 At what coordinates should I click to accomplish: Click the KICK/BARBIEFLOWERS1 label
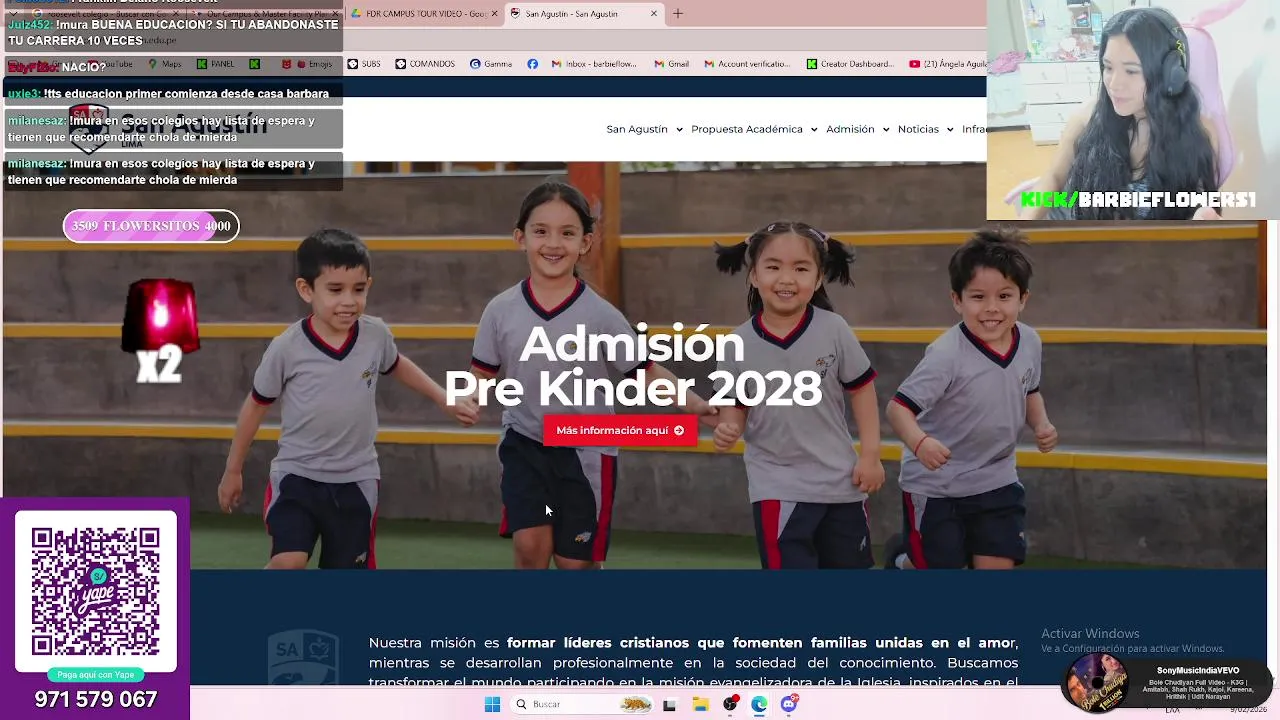[x=1137, y=200]
